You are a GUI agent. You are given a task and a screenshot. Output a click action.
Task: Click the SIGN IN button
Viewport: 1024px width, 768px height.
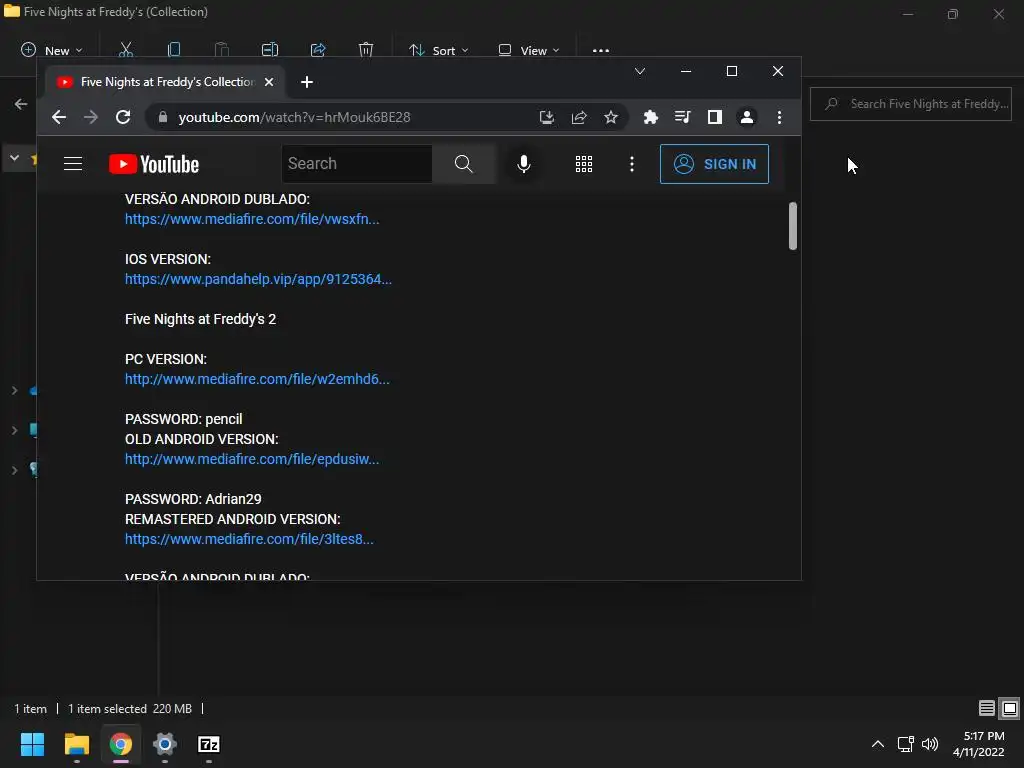pyautogui.click(x=714, y=164)
